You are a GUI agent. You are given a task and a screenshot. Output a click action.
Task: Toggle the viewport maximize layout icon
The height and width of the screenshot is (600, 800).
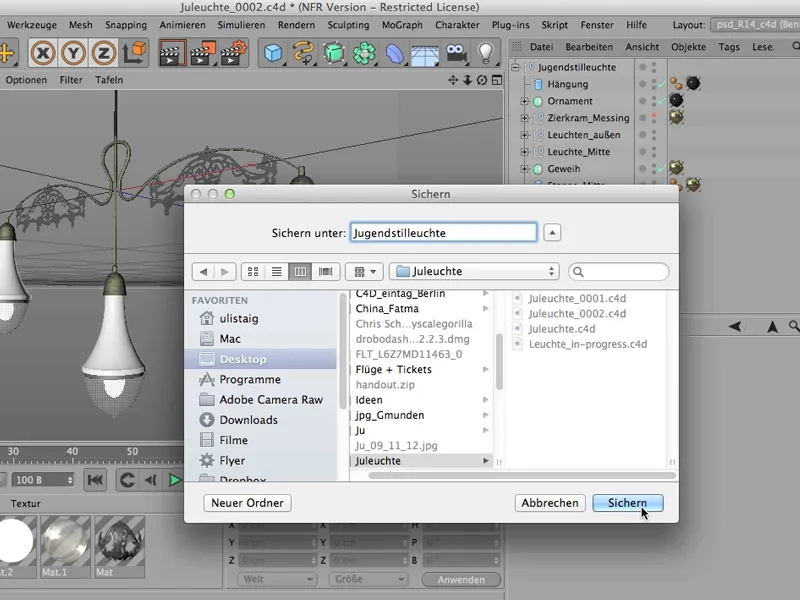click(x=496, y=80)
